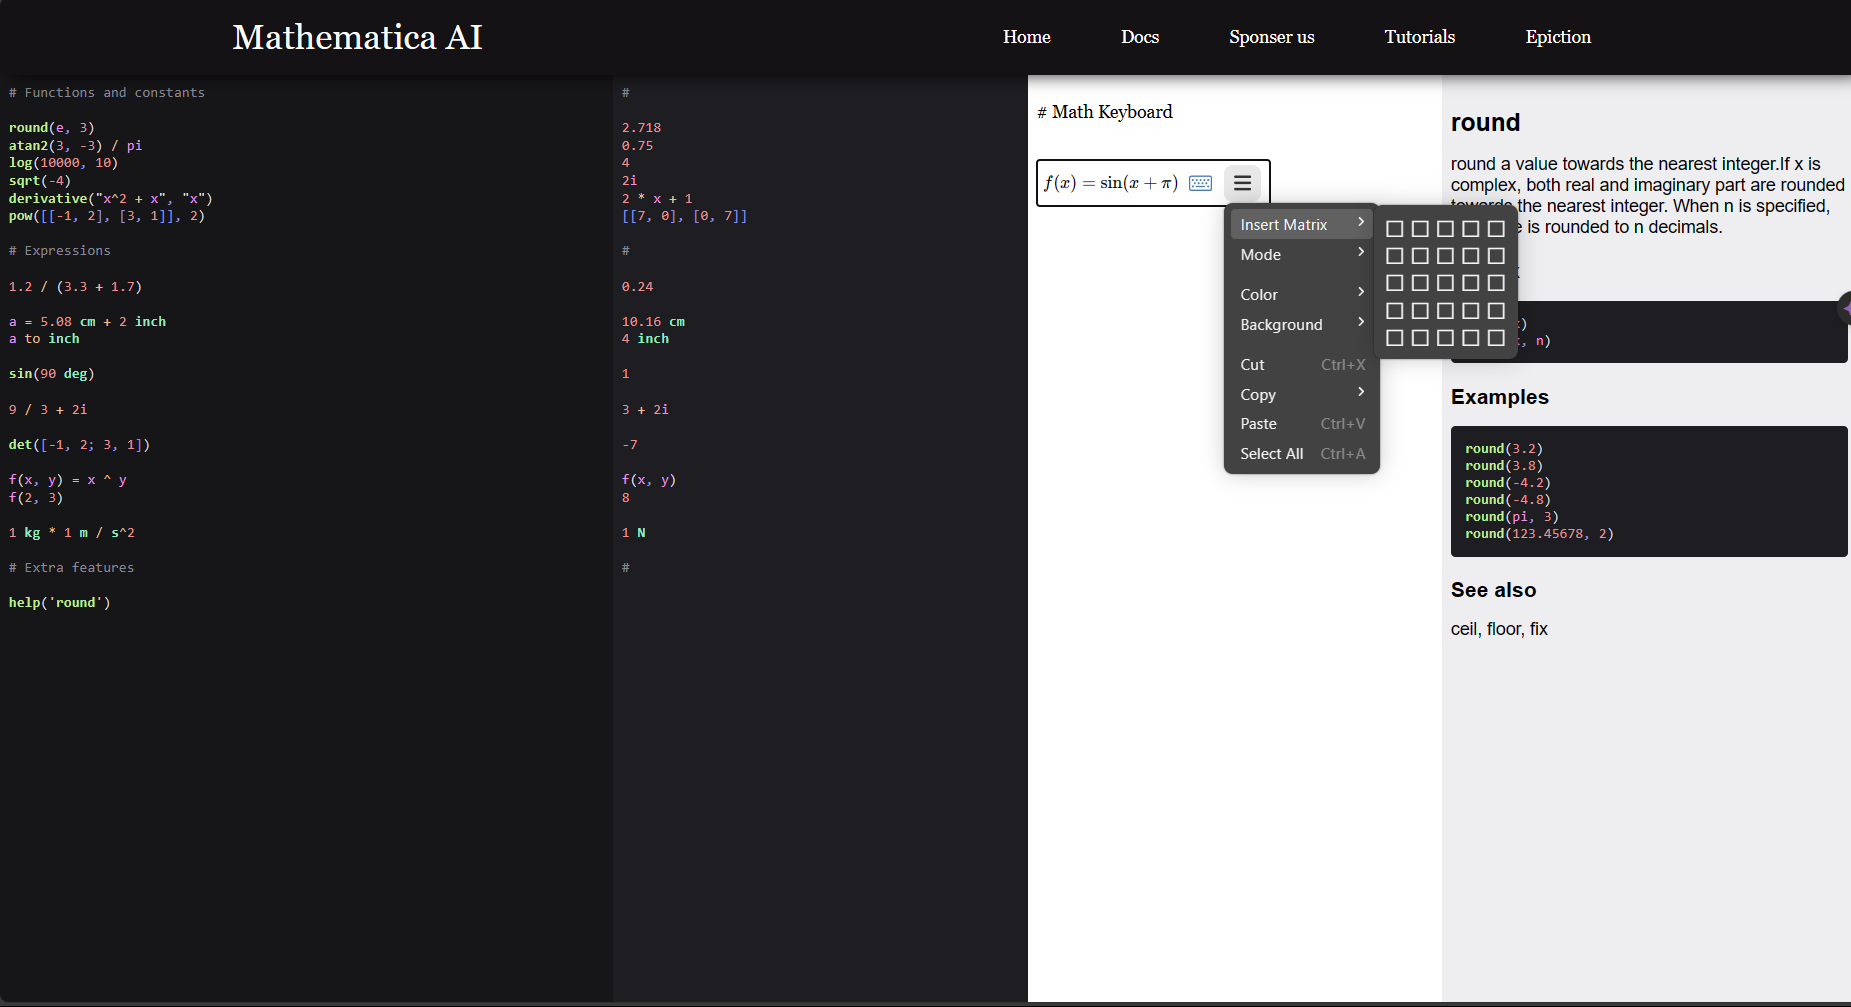Click inside the f(x) = sin(x + π) math field

[x=1110, y=183]
